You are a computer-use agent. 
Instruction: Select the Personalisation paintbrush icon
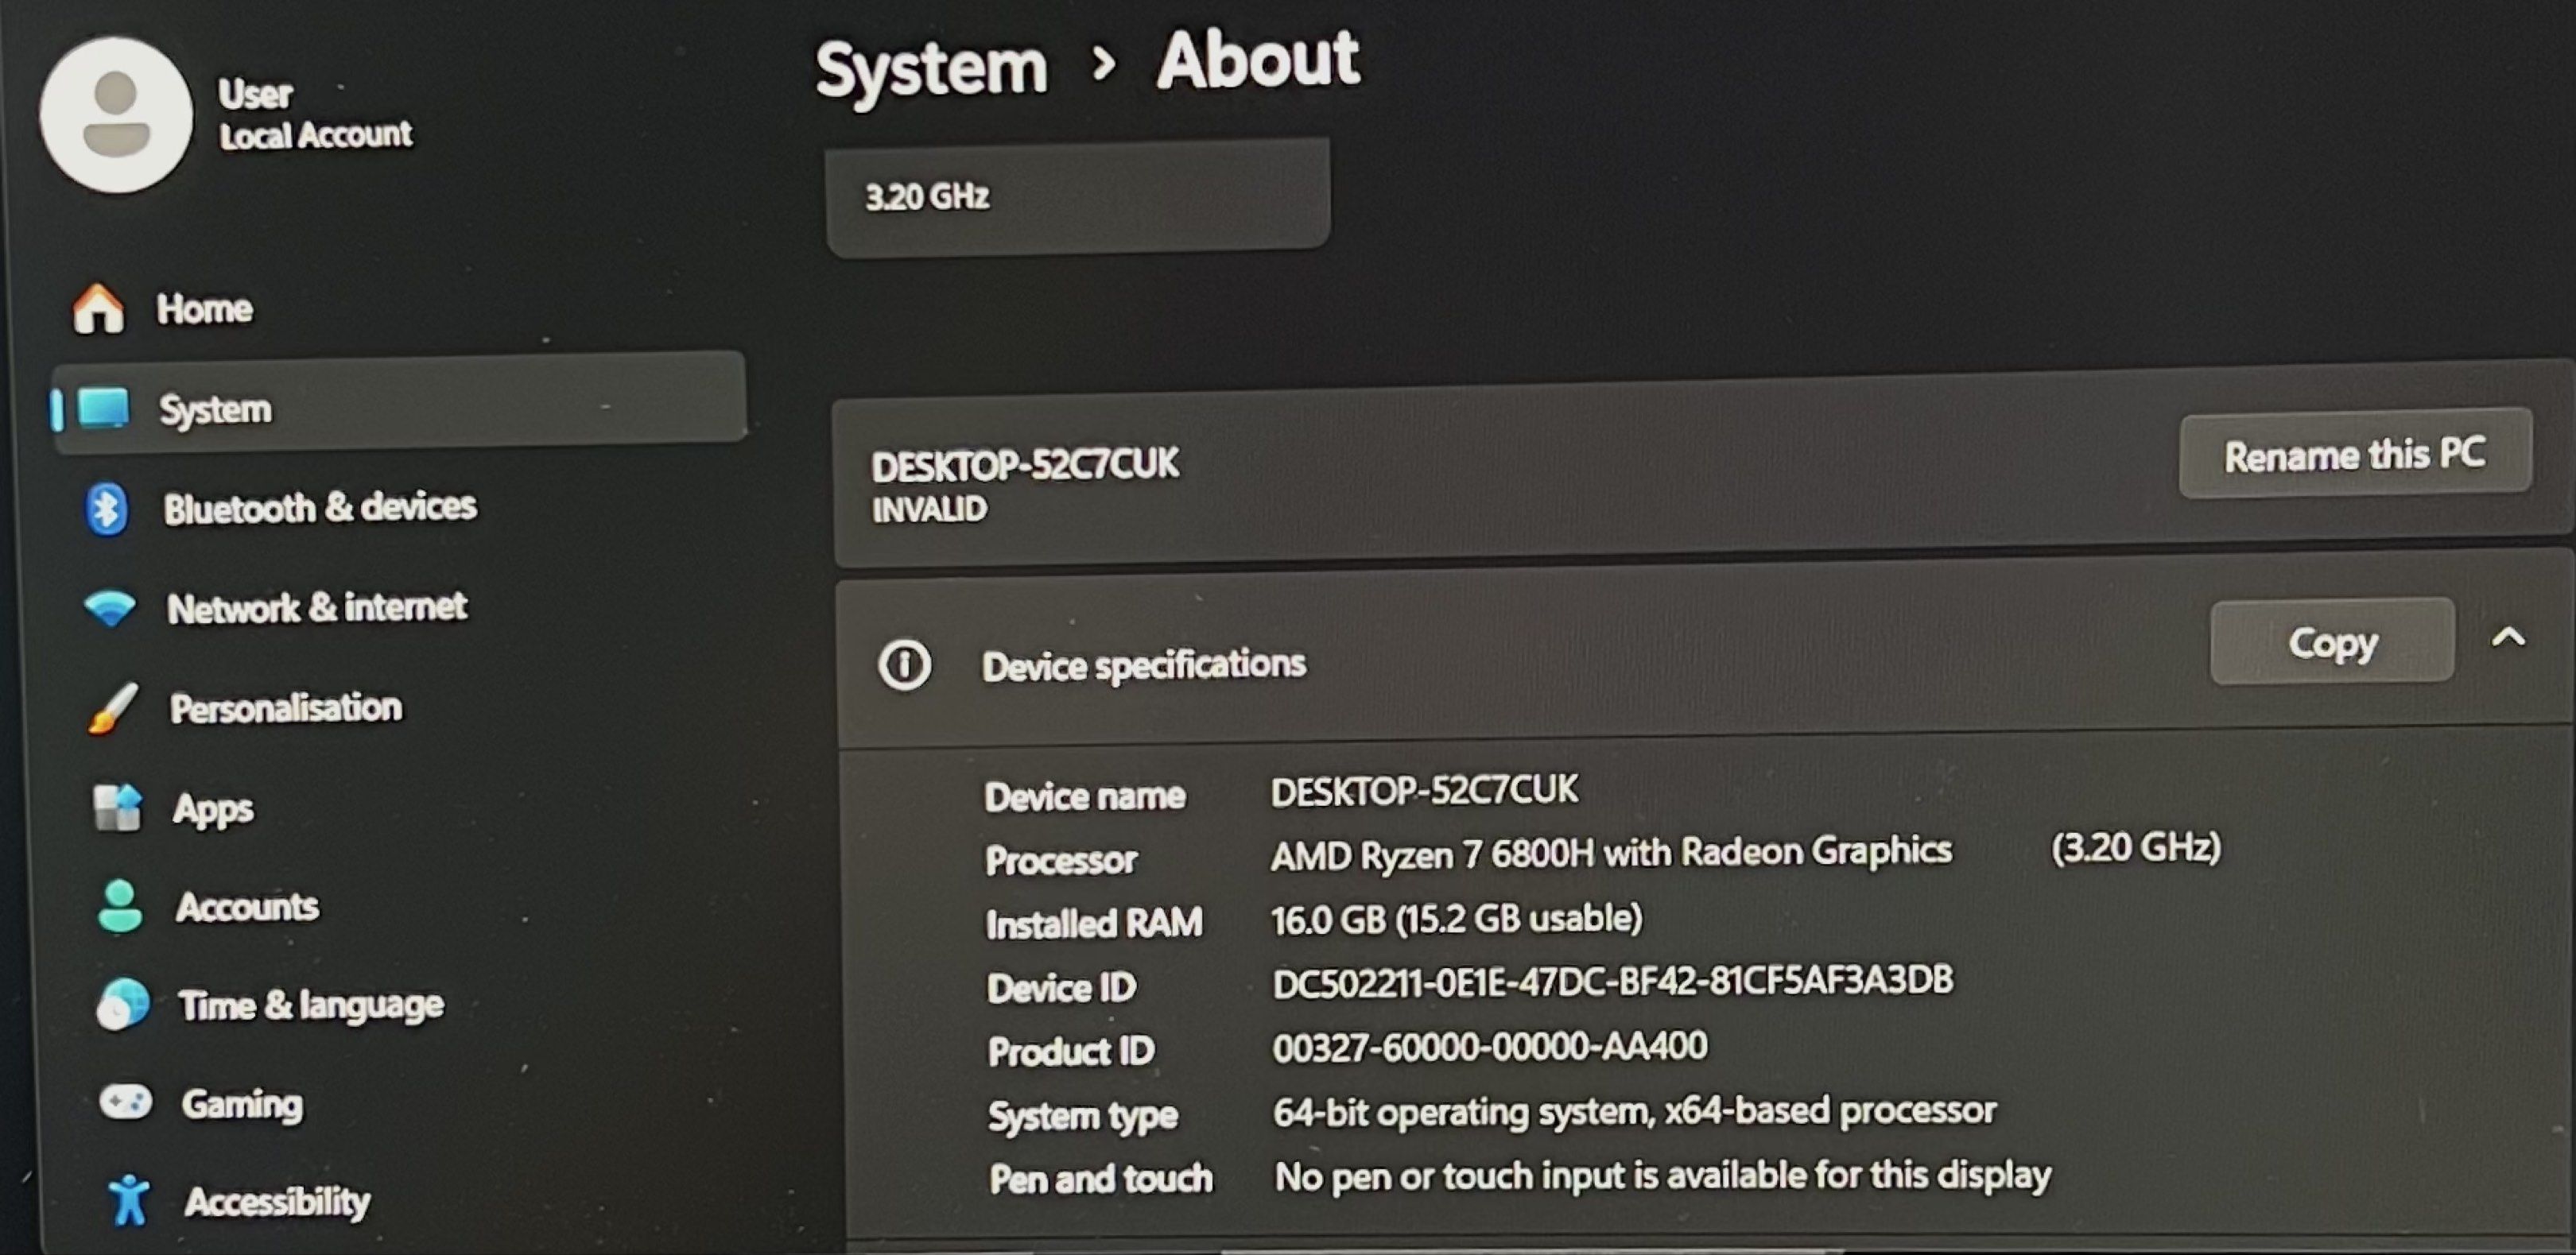point(112,706)
